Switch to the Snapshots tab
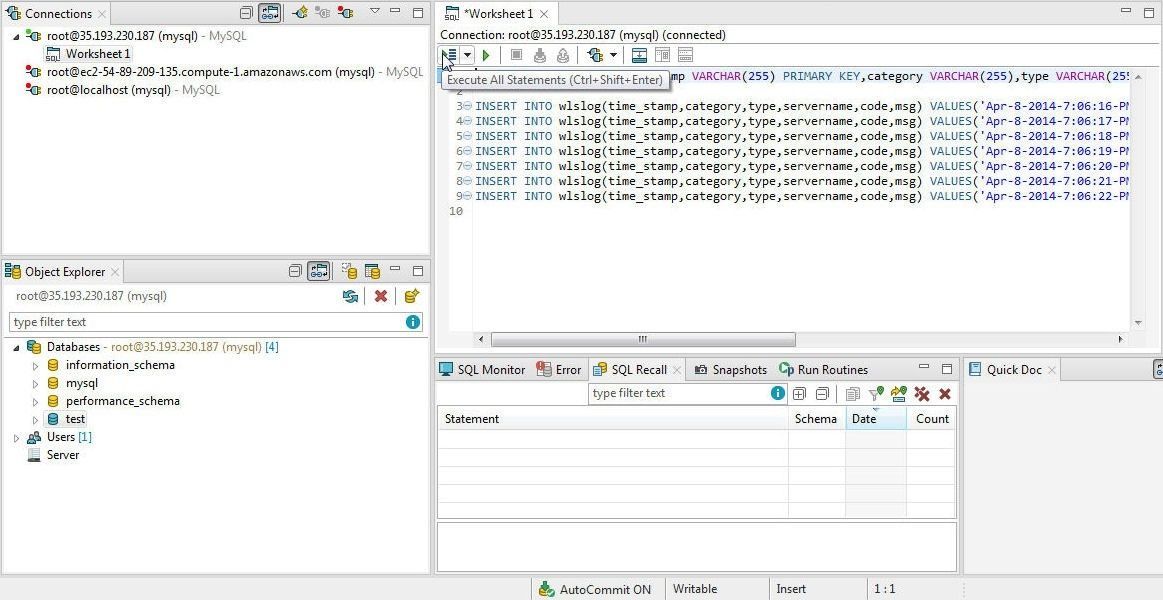The image size is (1163, 600). click(731, 369)
